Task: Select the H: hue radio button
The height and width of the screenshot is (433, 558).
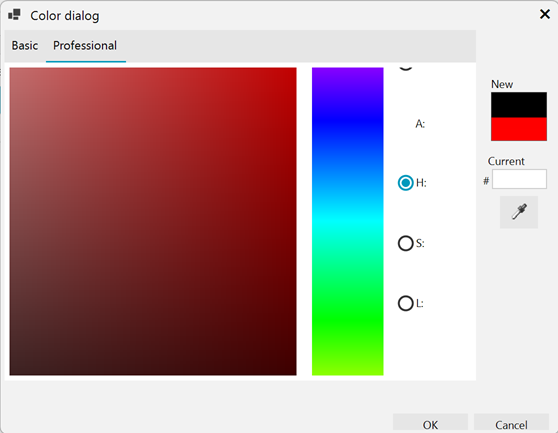Action: tap(405, 183)
